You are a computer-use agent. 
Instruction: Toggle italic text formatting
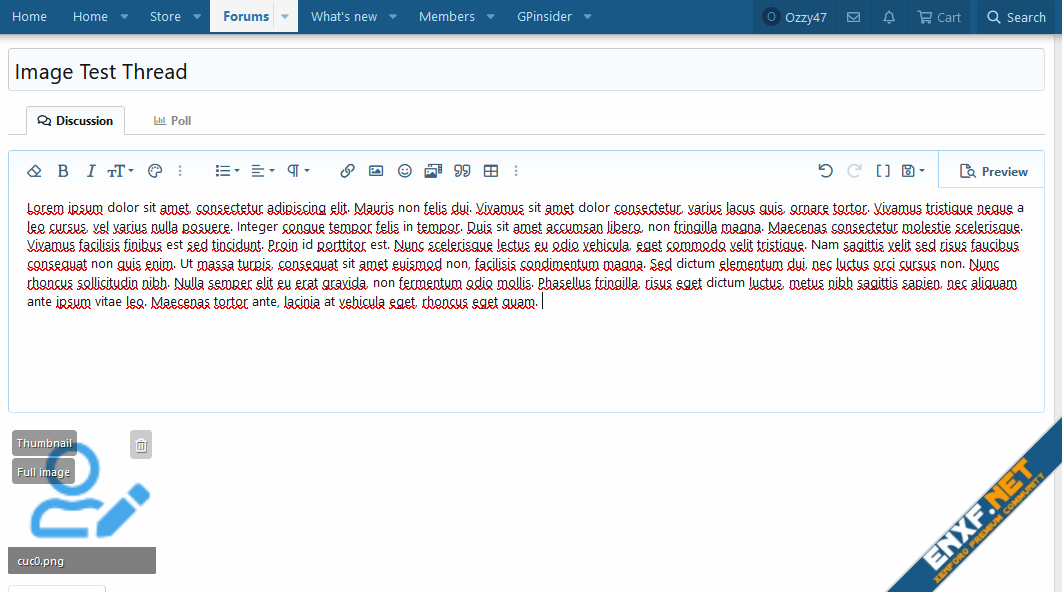click(x=91, y=171)
